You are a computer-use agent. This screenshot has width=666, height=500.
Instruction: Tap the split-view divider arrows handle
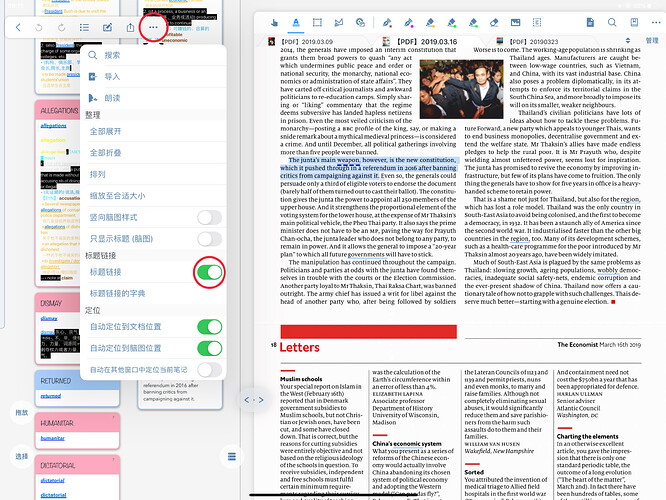pyautogui.click(x=254, y=400)
